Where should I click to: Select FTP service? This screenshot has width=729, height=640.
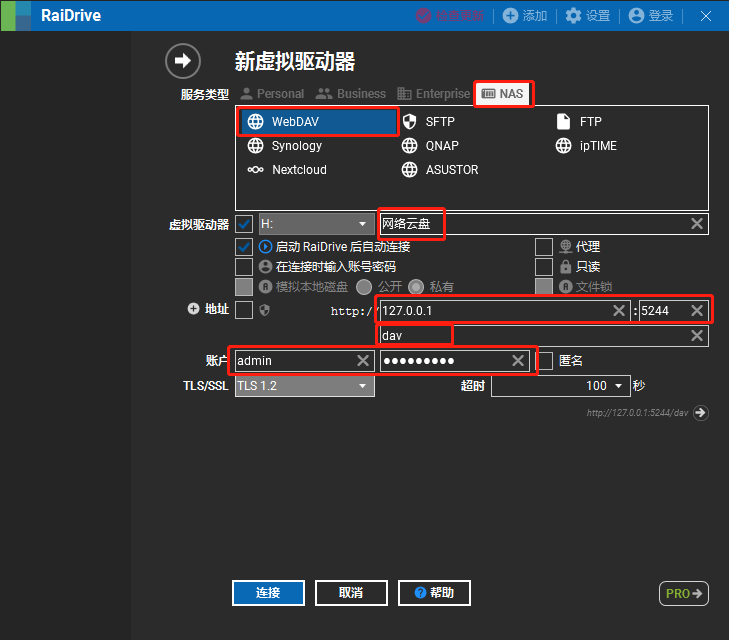579,122
